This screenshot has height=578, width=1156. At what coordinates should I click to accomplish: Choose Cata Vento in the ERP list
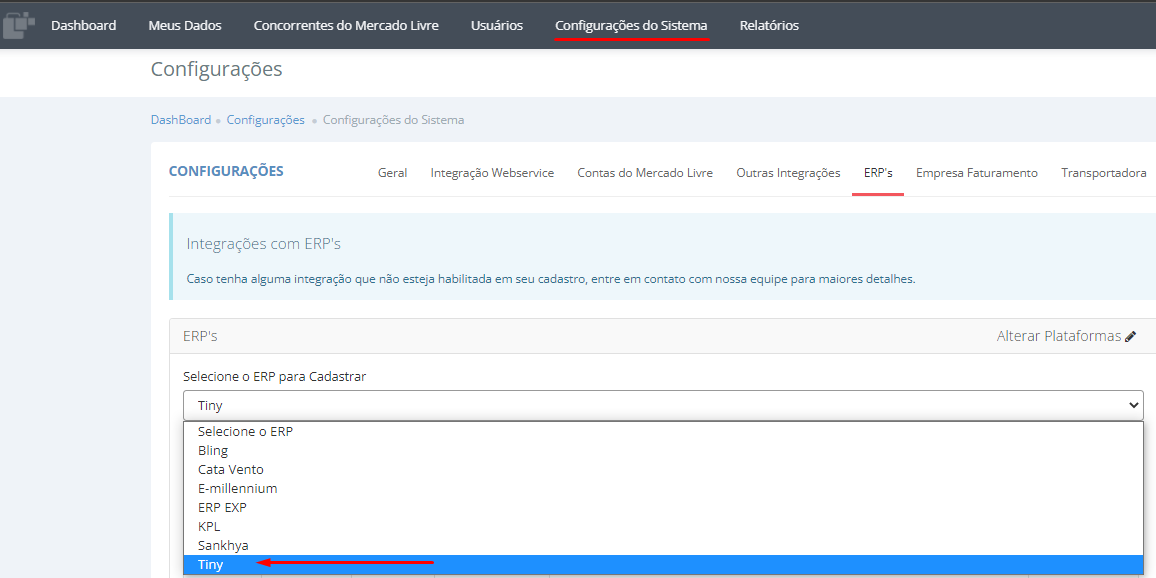point(663,470)
